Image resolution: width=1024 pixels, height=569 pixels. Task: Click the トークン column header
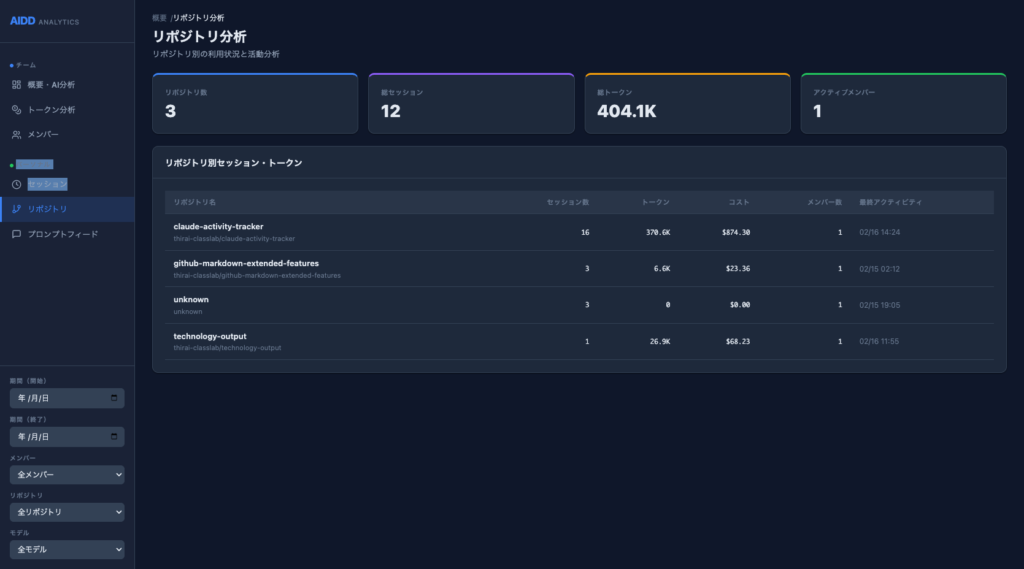coord(655,202)
